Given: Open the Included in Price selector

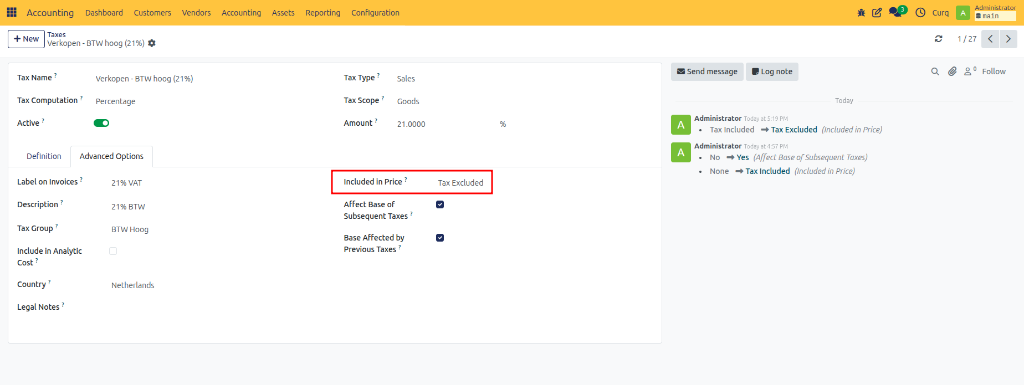Looking at the screenshot, I should (x=461, y=183).
